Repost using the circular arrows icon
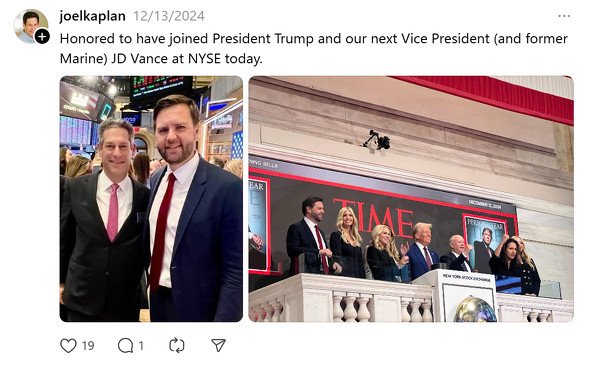Viewport: 590px width, 365px height. tap(177, 345)
